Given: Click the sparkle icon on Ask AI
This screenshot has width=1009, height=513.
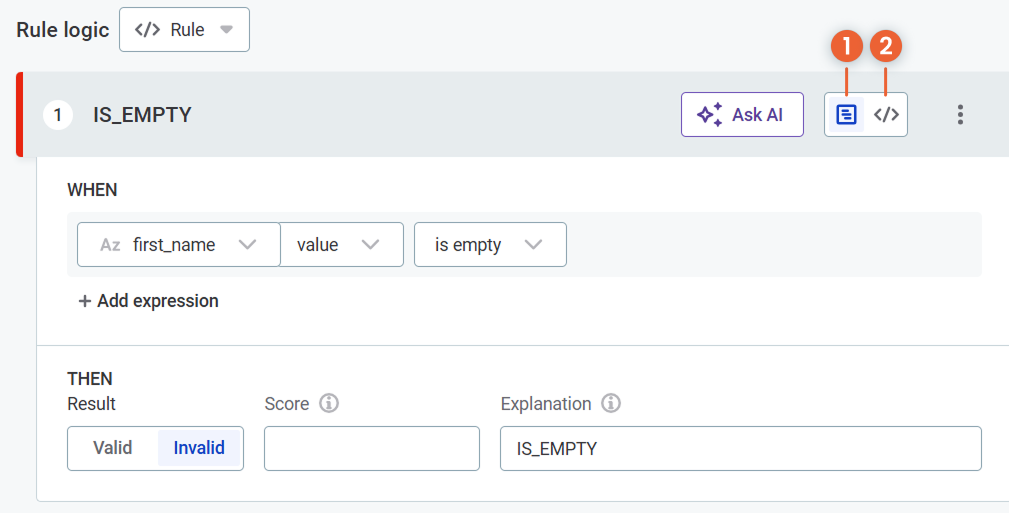Looking at the screenshot, I should 709,114.
